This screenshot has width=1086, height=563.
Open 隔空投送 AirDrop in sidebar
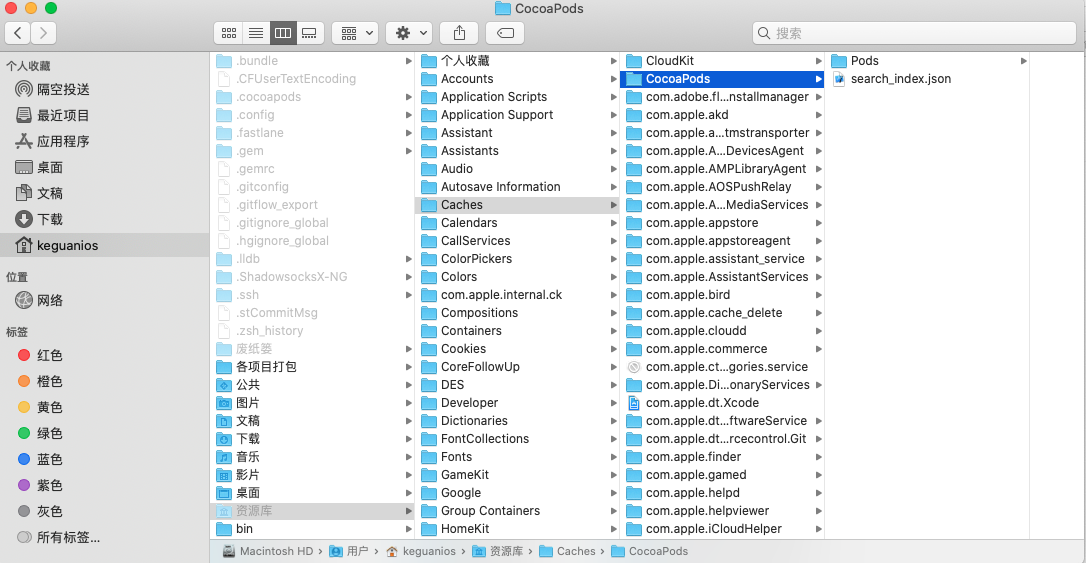point(105,89)
